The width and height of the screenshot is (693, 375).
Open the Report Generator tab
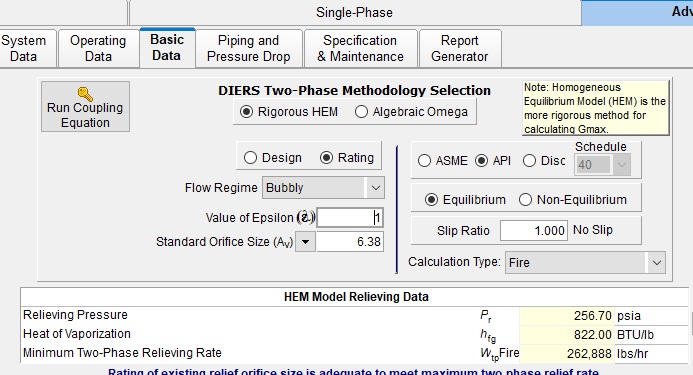pyautogui.click(x=460, y=49)
